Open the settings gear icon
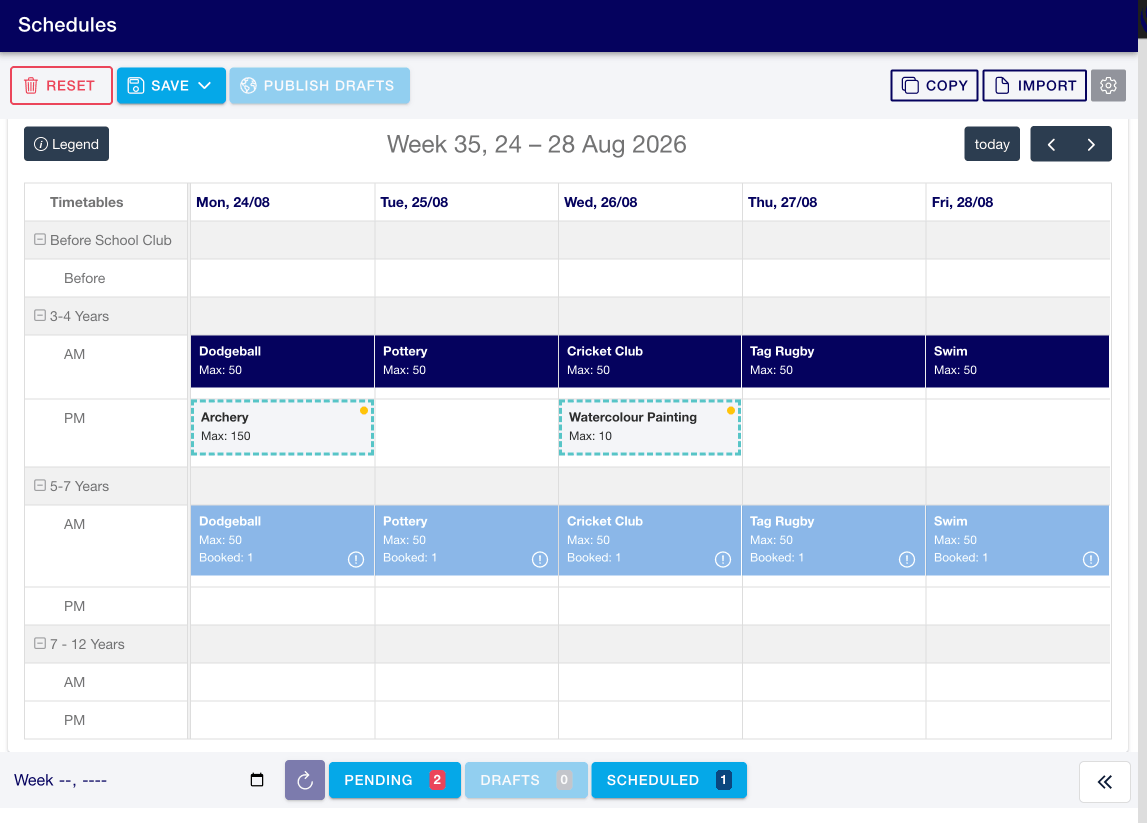 [1108, 86]
